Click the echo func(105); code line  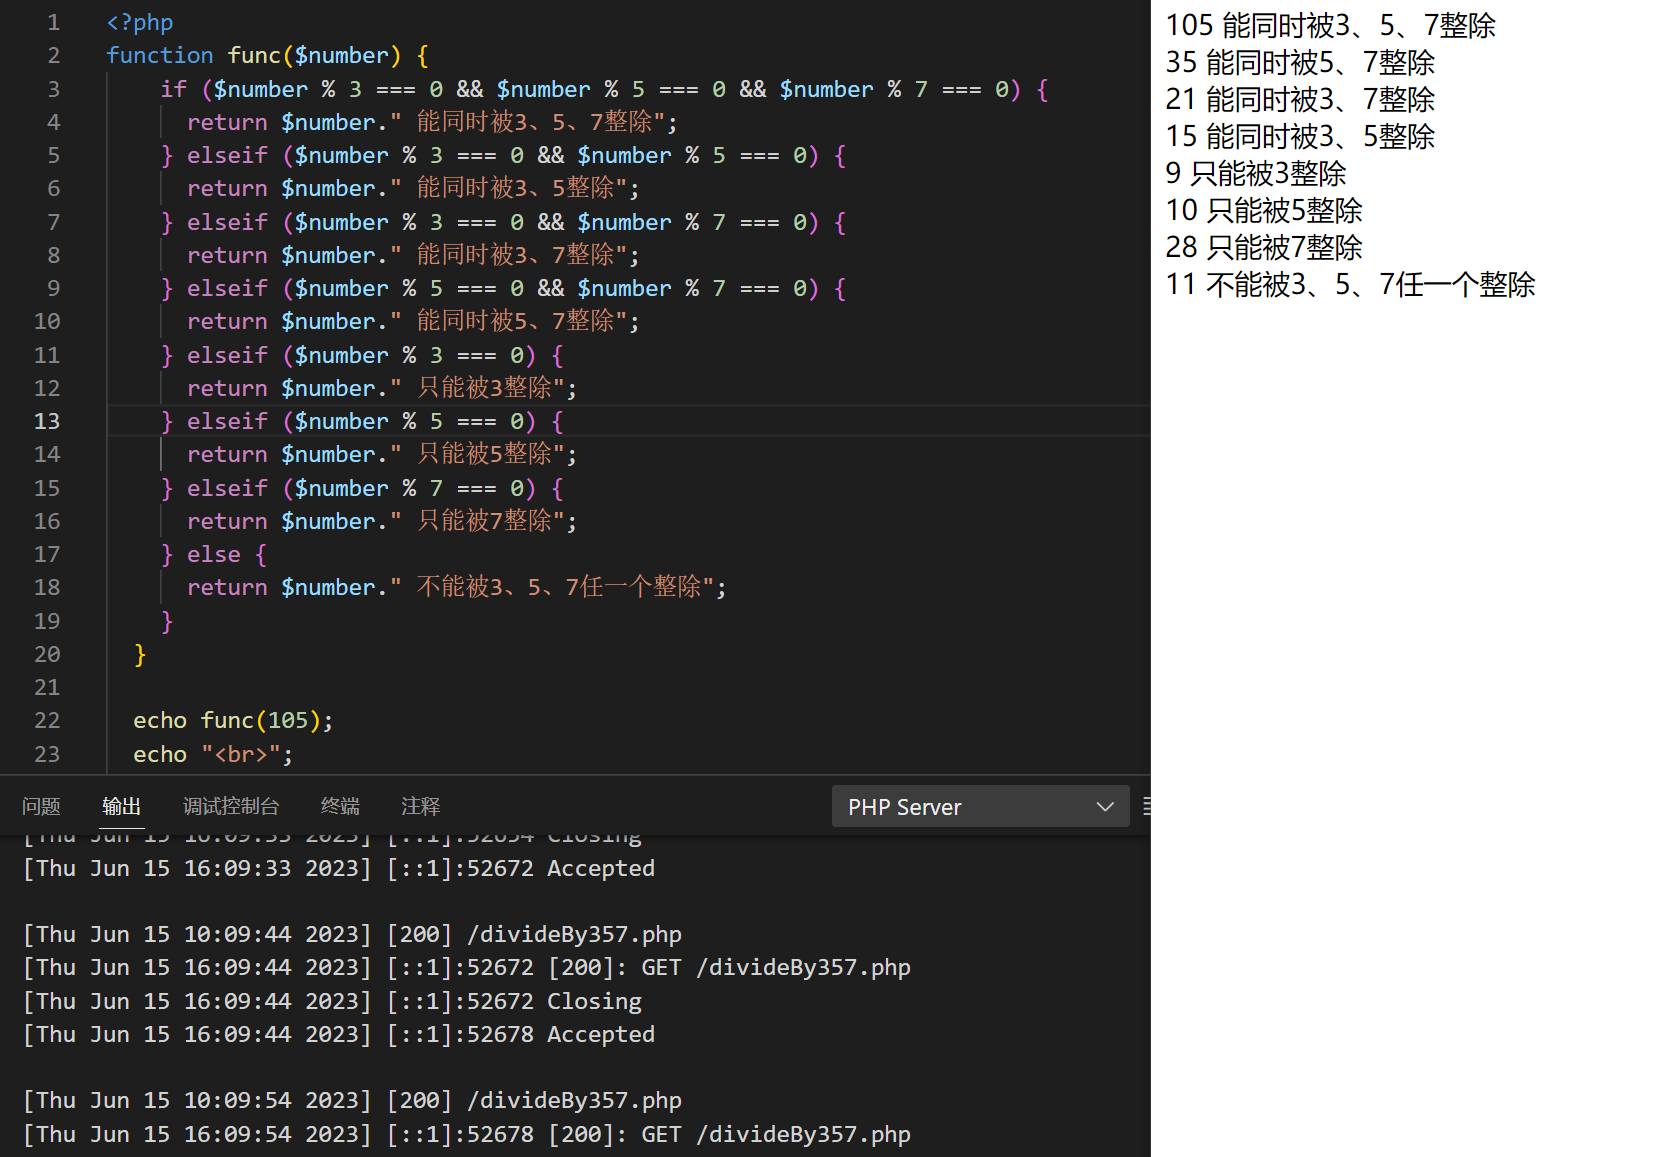[233, 720]
